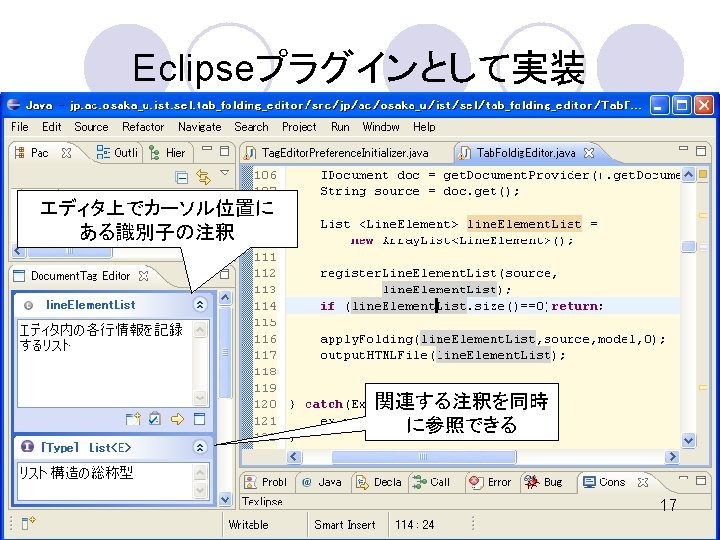Open the Call hierarchy view tab
The width and height of the screenshot is (720, 540).
(x=431, y=482)
